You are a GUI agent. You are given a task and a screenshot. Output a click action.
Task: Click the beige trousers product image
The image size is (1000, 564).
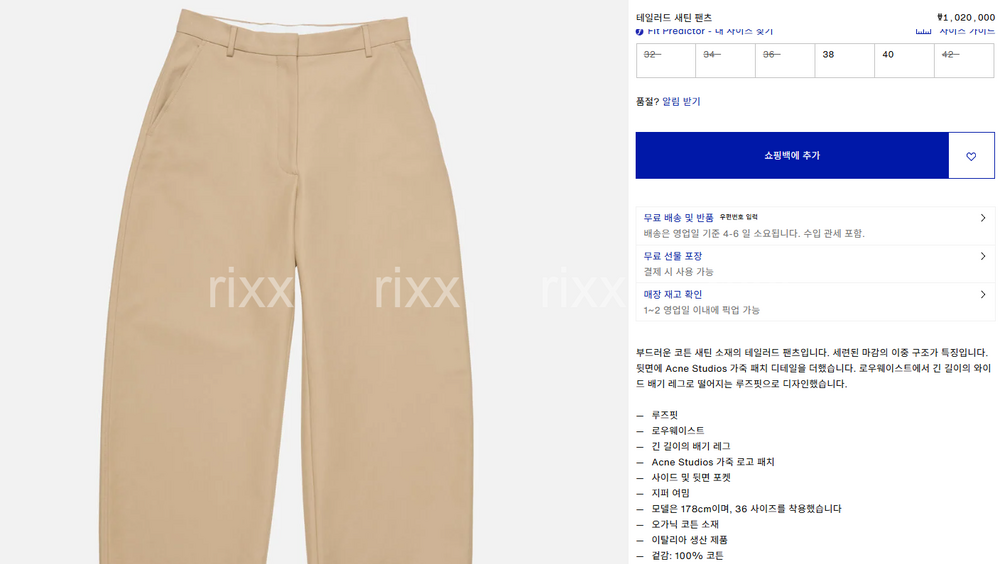click(287, 287)
